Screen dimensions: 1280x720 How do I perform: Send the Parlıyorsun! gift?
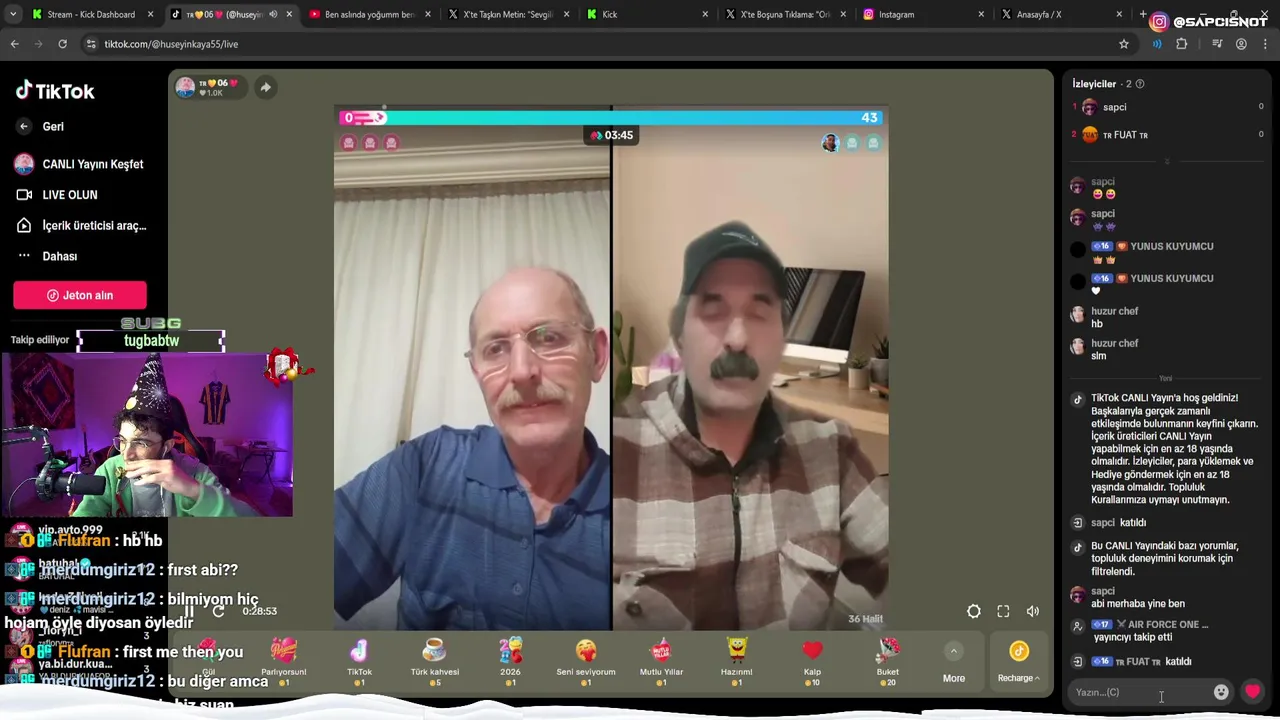tap(284, 661)
